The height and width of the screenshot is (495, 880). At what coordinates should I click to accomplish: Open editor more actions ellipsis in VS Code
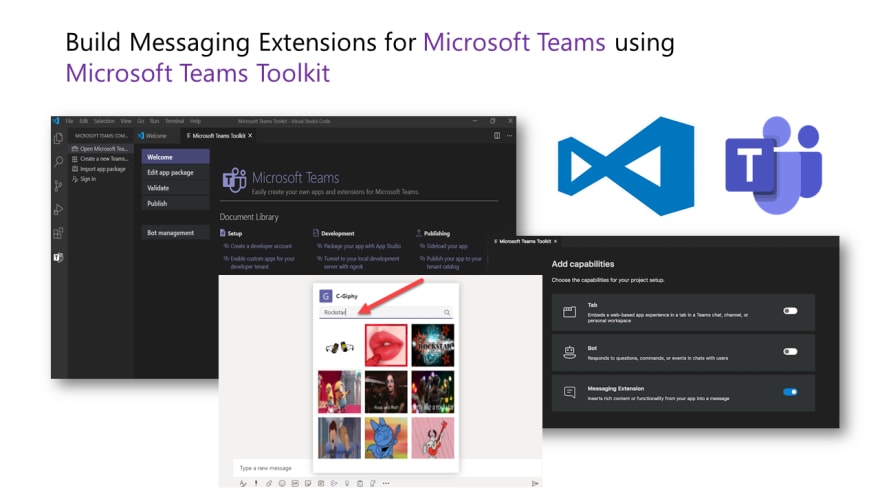[509, 135]
